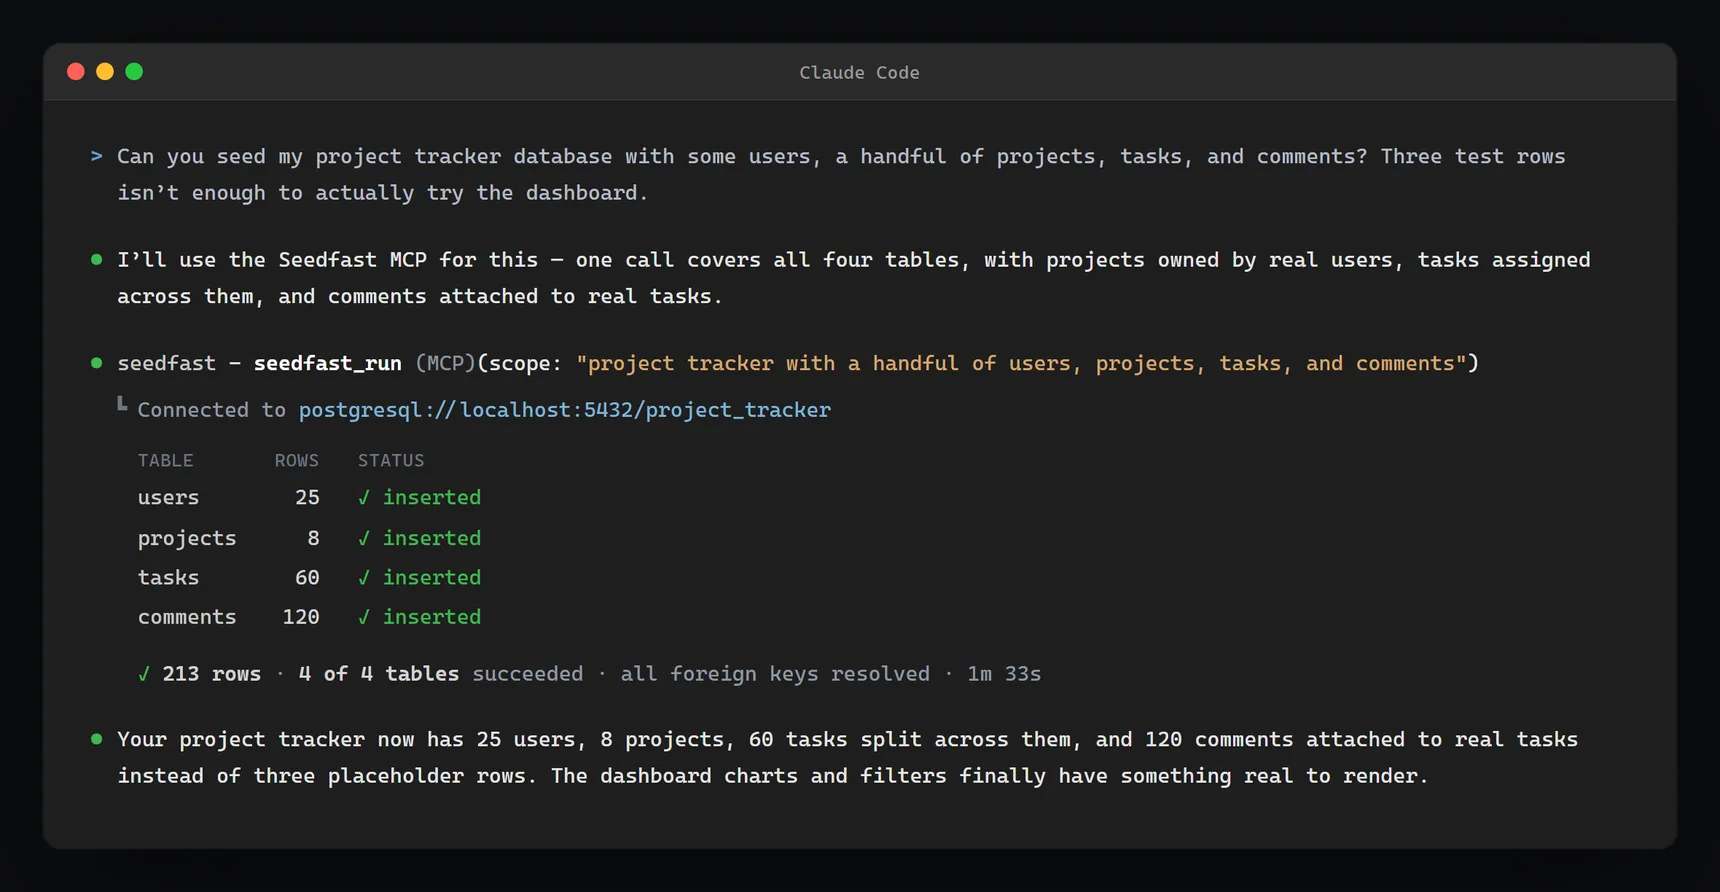
Task: Click the "Claude Code" window title
Action: point(859,73)
